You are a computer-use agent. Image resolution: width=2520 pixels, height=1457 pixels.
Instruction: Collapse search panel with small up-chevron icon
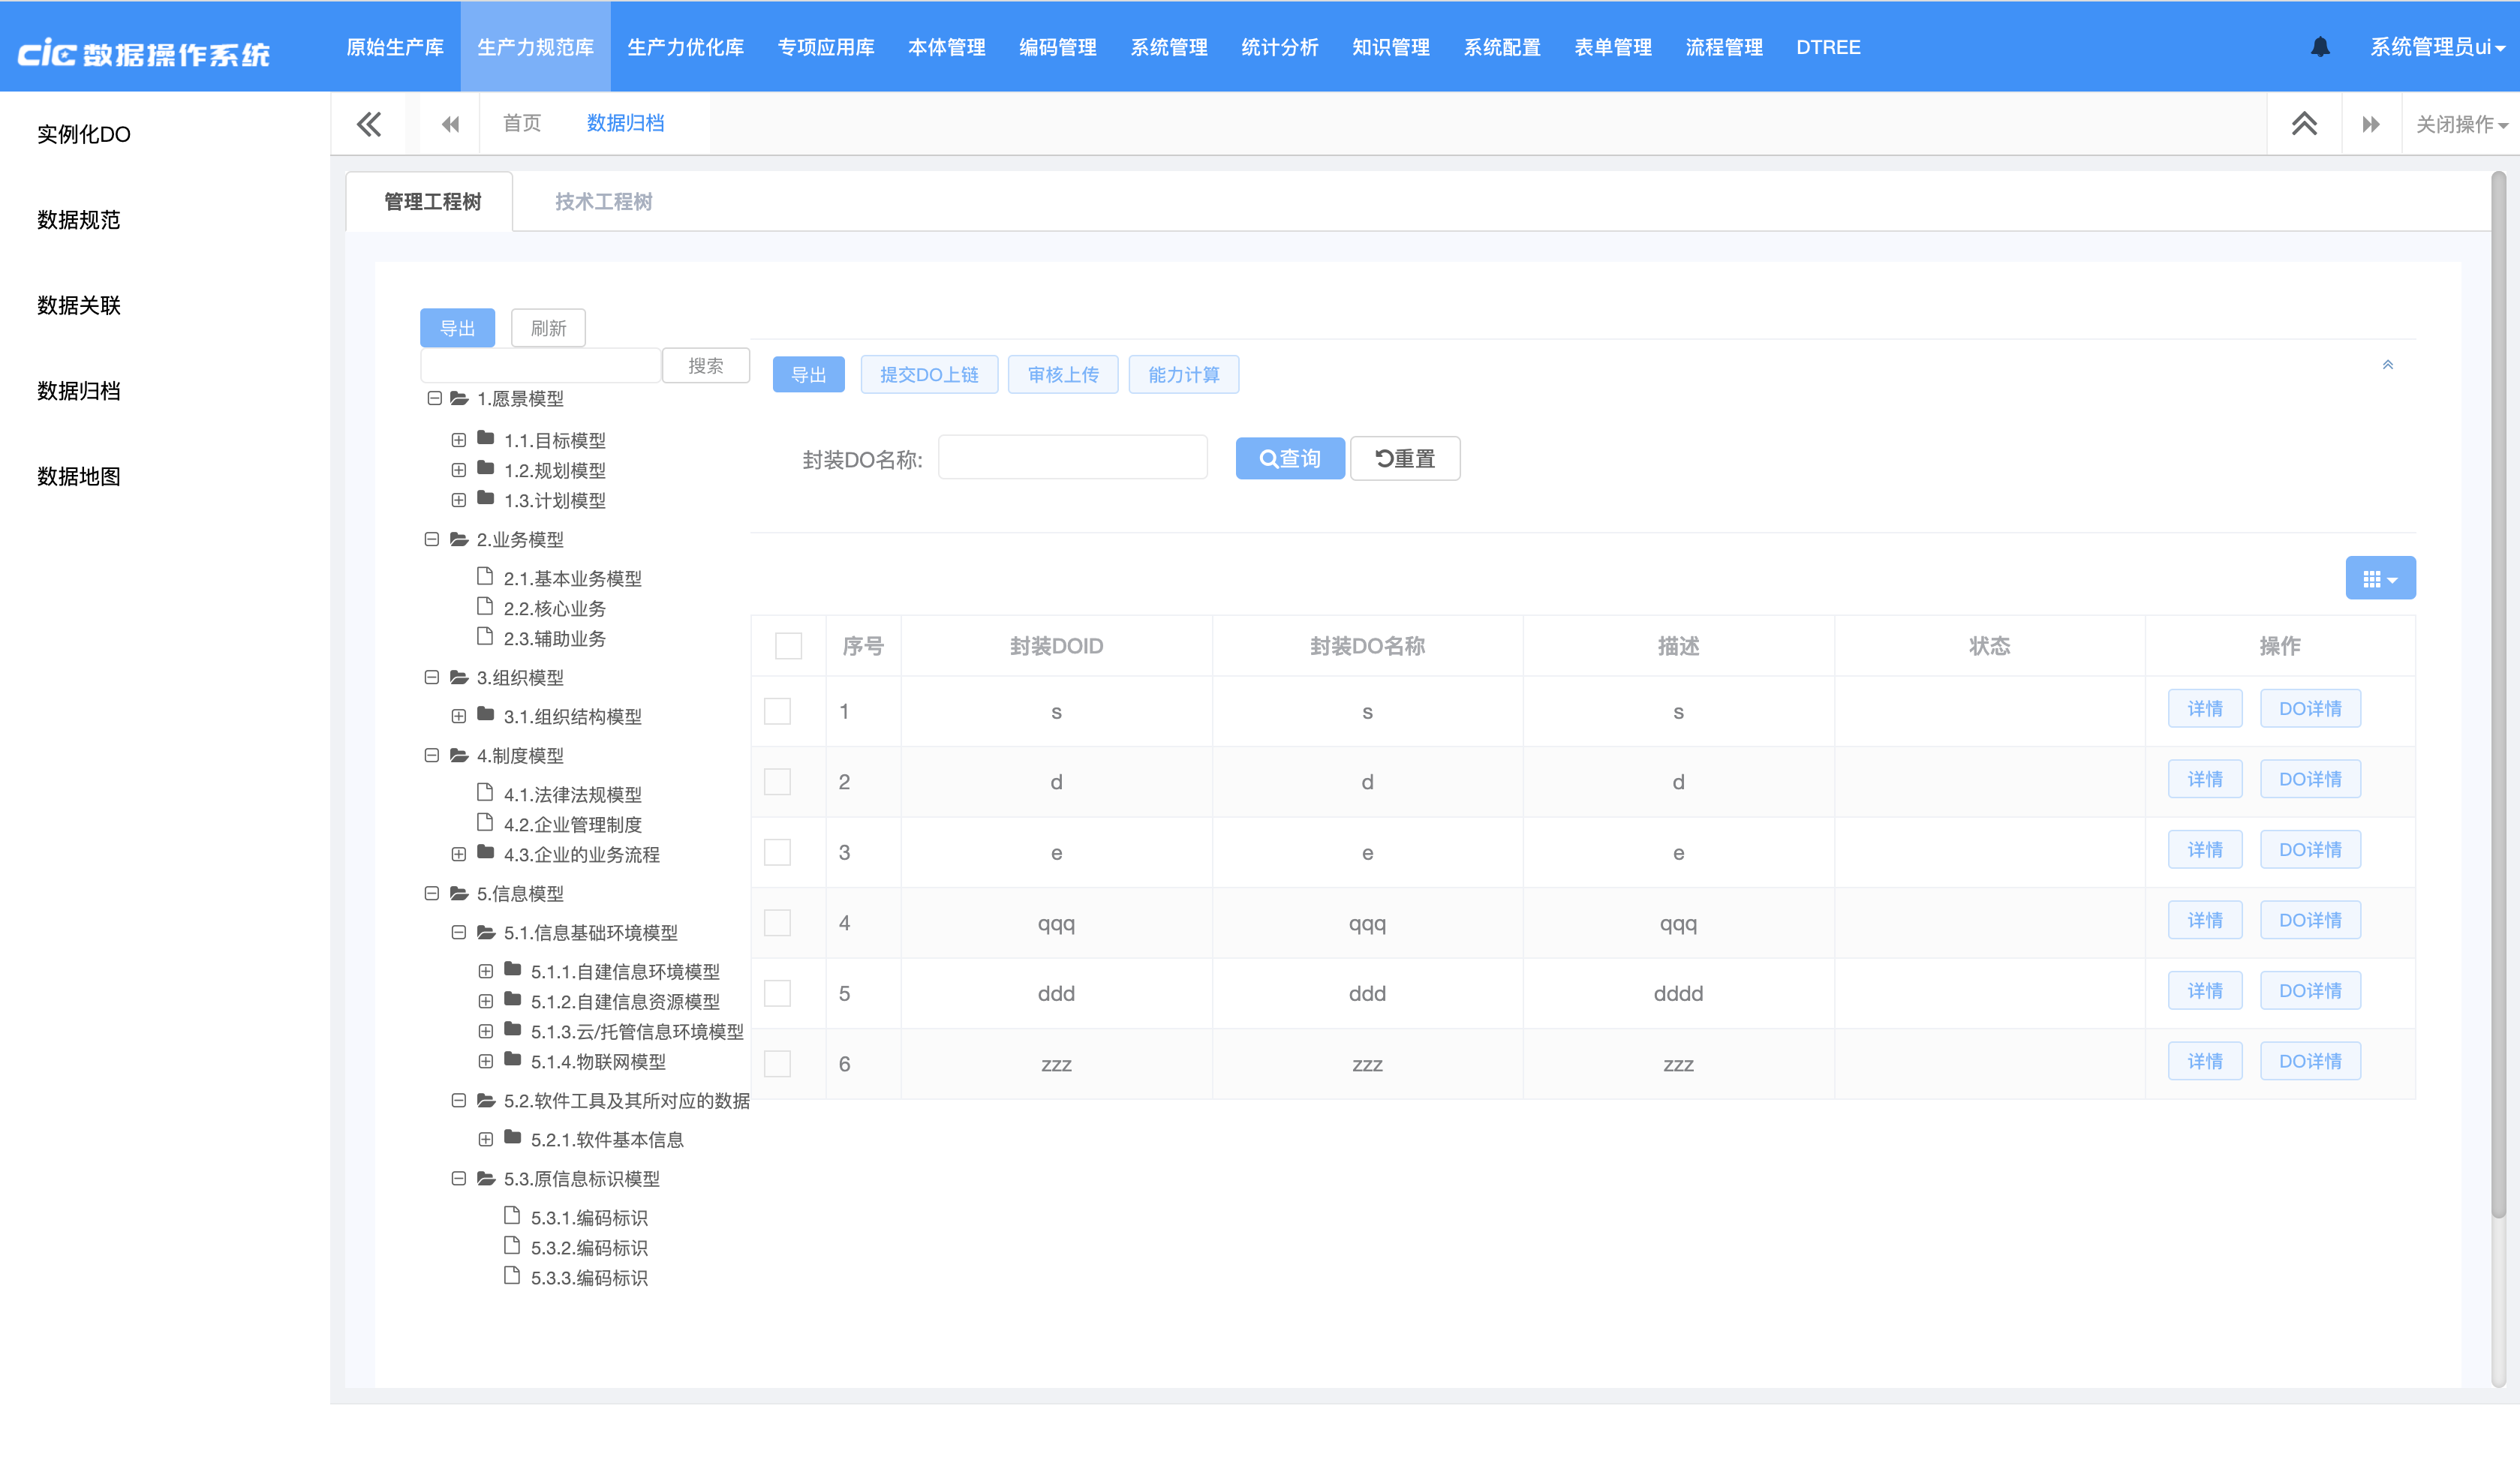click(x=2387, y=365)
